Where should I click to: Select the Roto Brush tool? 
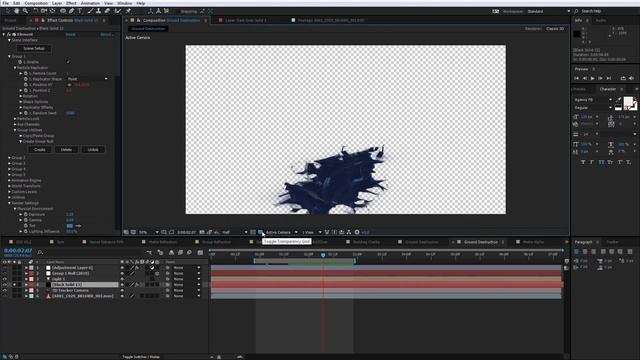(x=118, y=11)
